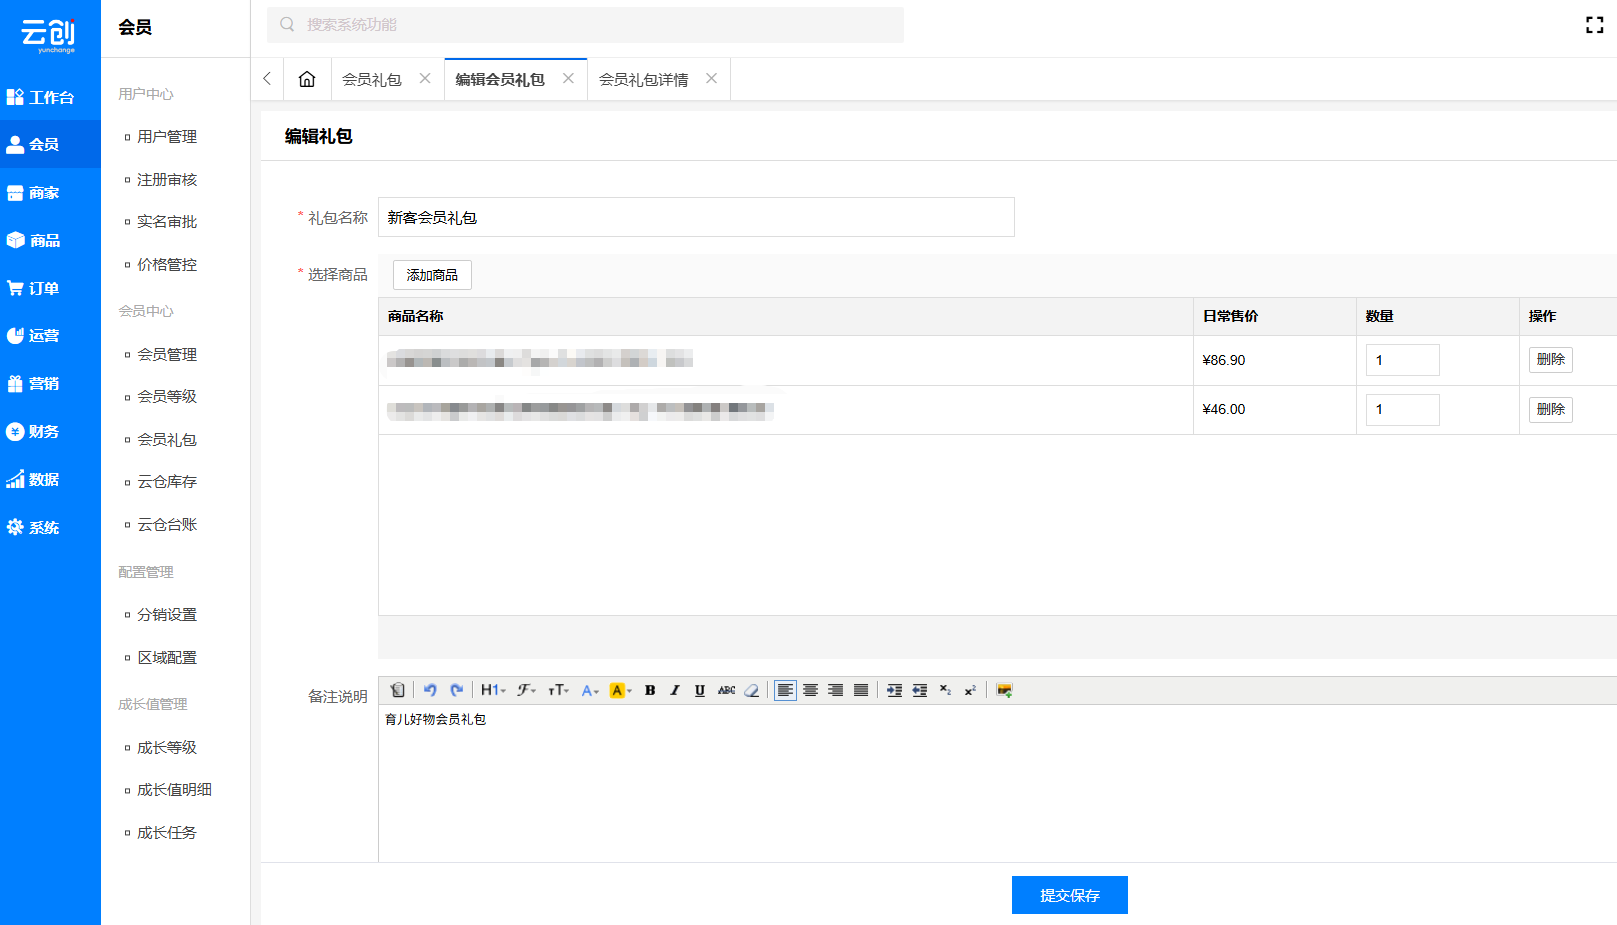1617x925 pixels.
Task: Open the 商家 merchant section
Action: pyautogui.click(x=50, y=192)
